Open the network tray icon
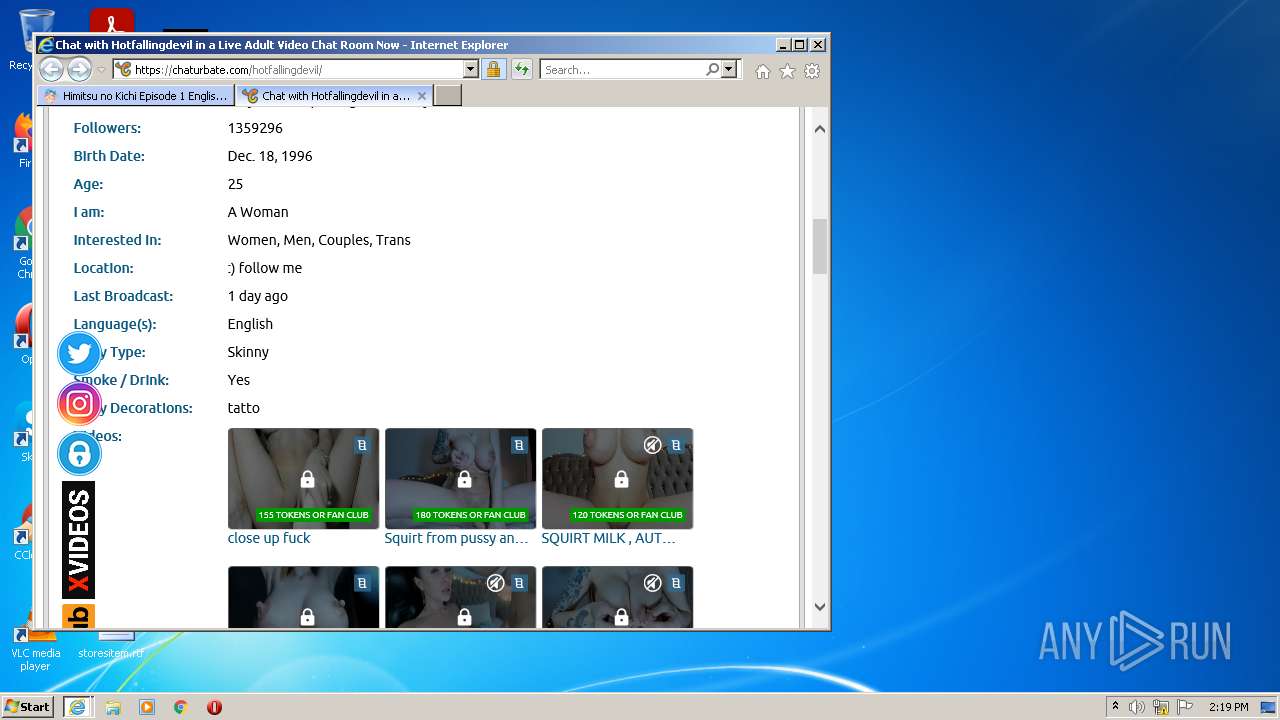Screen dimensions: 1280x720 [x=1161, y=707]
